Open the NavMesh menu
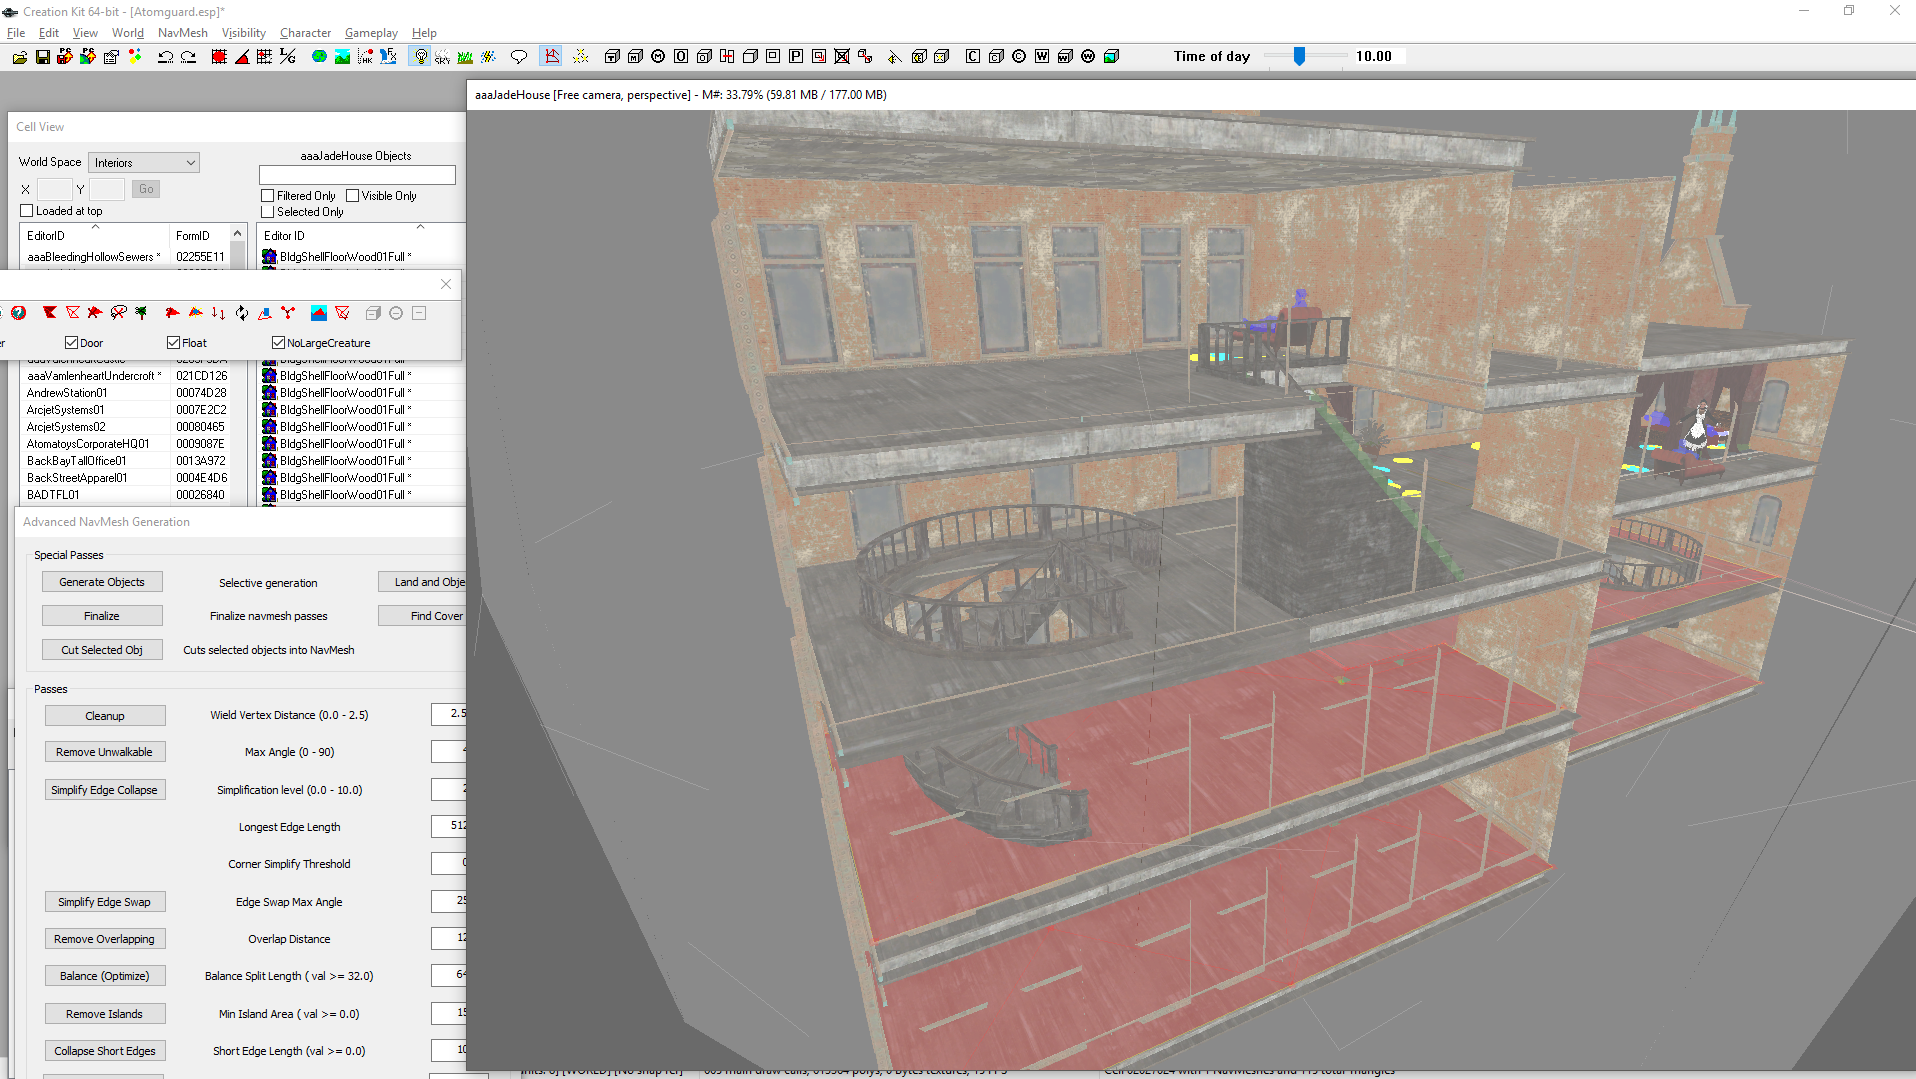 pos(182,33)
